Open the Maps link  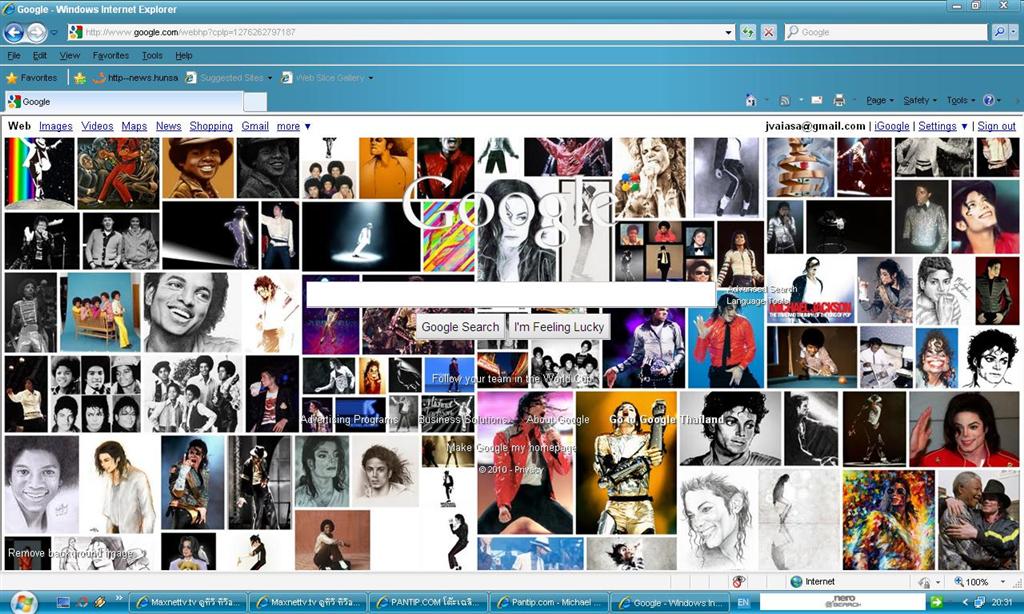point(134,126)
